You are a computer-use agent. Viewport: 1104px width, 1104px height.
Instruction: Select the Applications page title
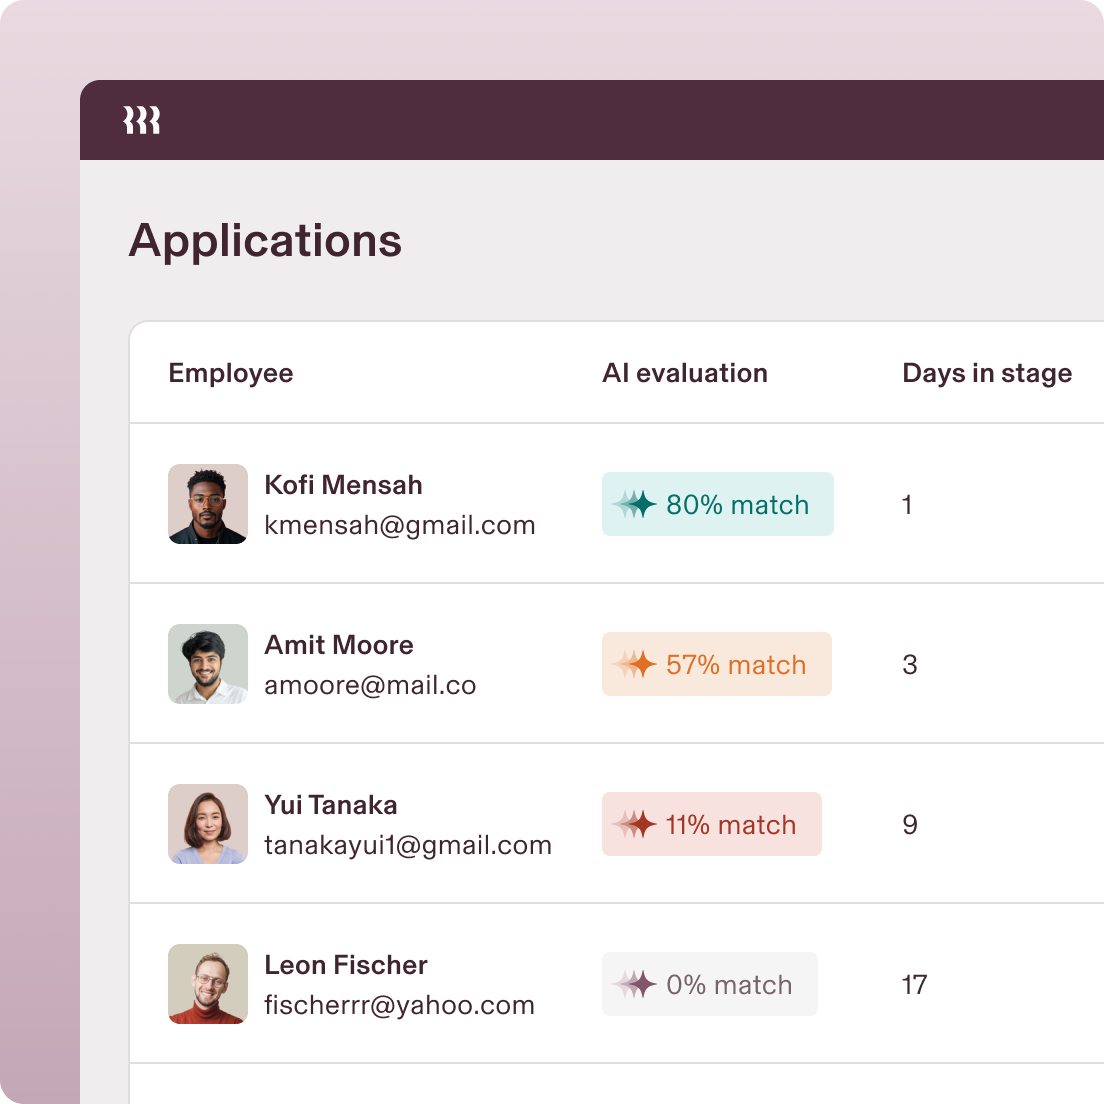tap(265, 240)
